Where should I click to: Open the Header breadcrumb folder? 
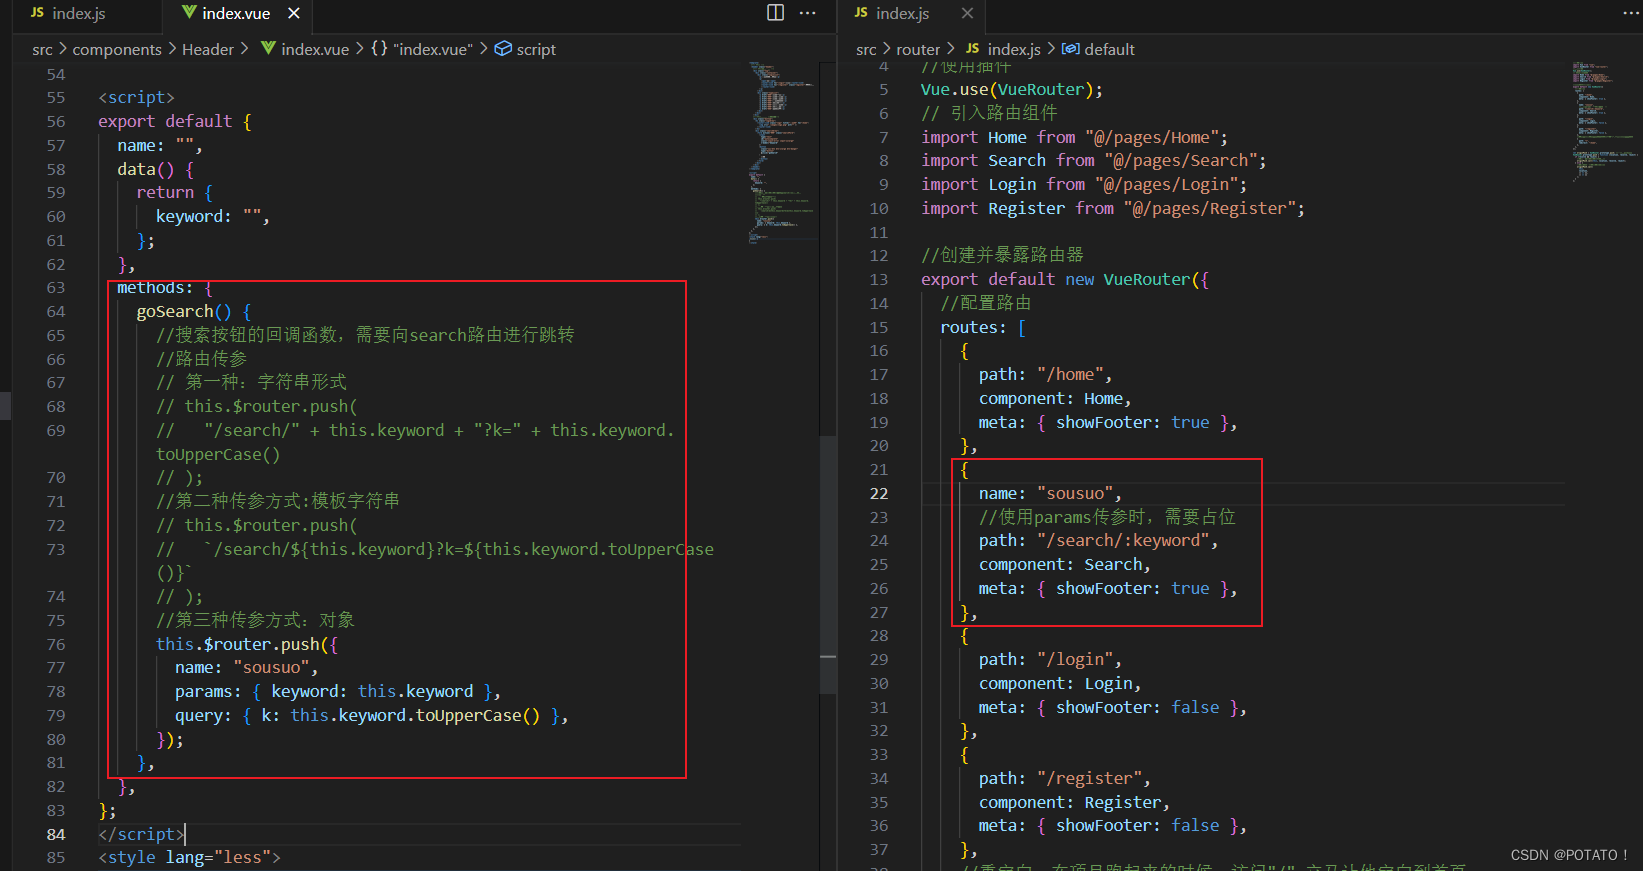(x=208, y=49)
